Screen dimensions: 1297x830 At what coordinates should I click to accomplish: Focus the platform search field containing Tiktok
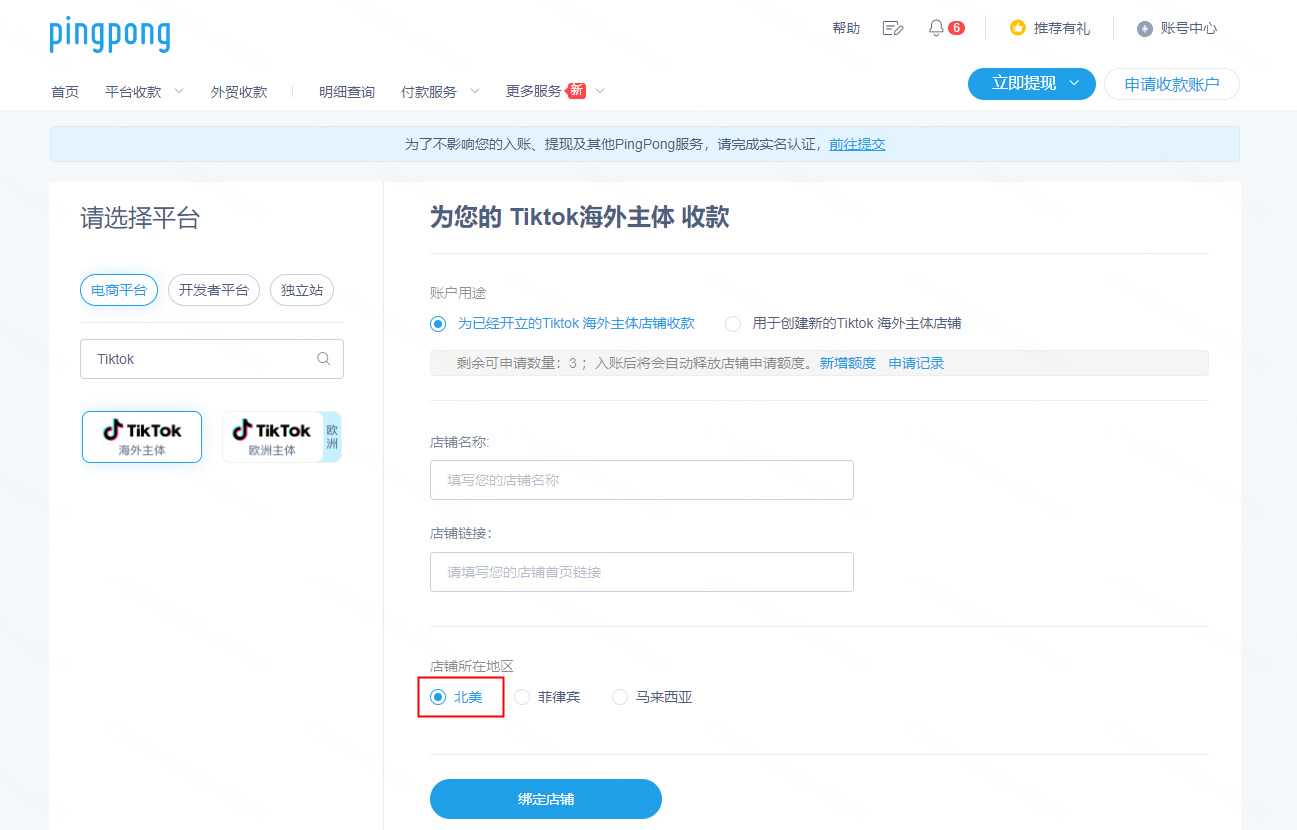click(212, 359)
